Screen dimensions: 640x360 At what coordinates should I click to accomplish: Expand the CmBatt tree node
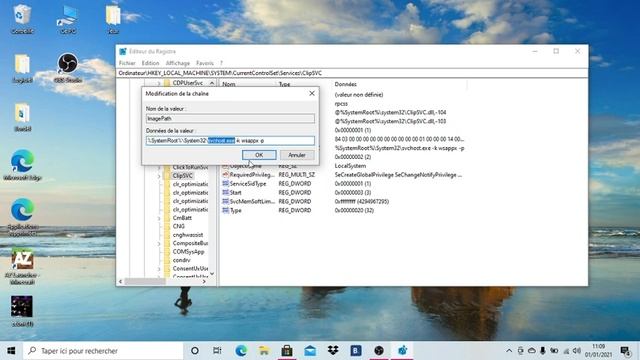tap(159, 218)
